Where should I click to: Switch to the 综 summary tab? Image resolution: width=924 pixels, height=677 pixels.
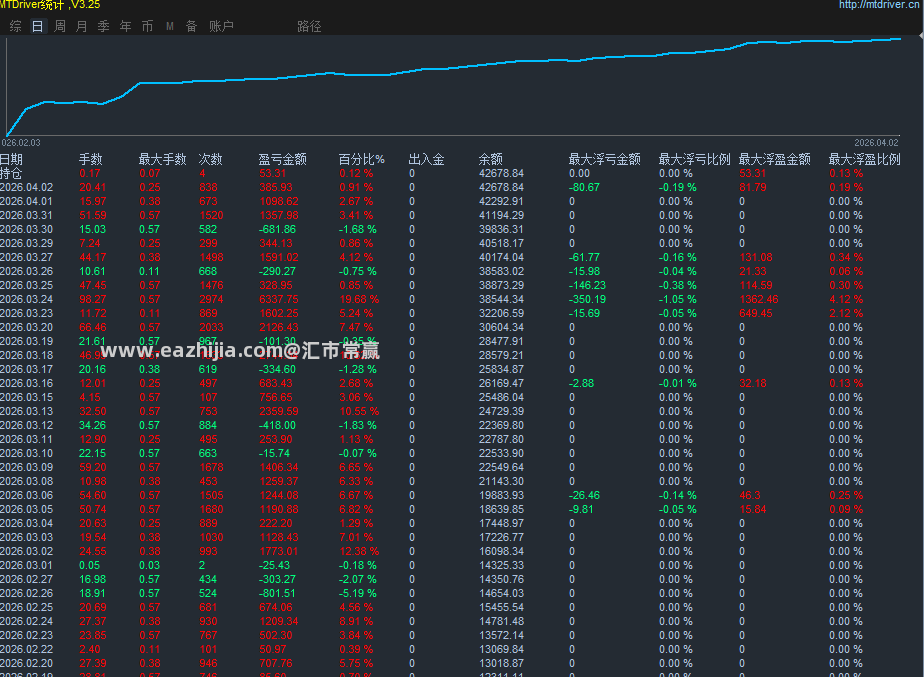pos(16,26)
